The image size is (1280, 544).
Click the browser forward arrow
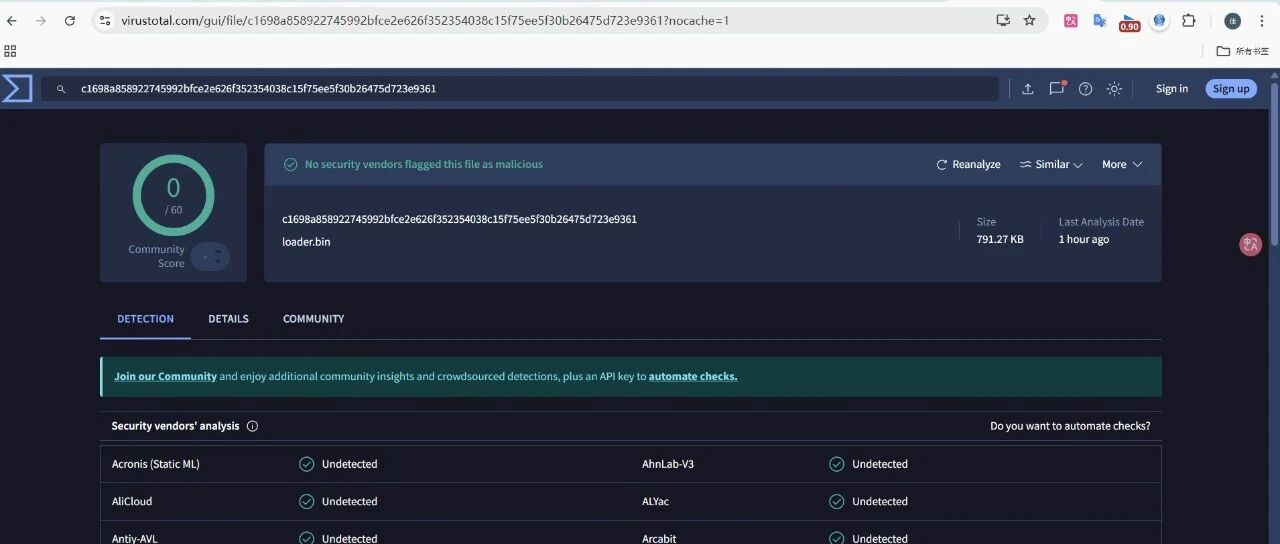41,20
